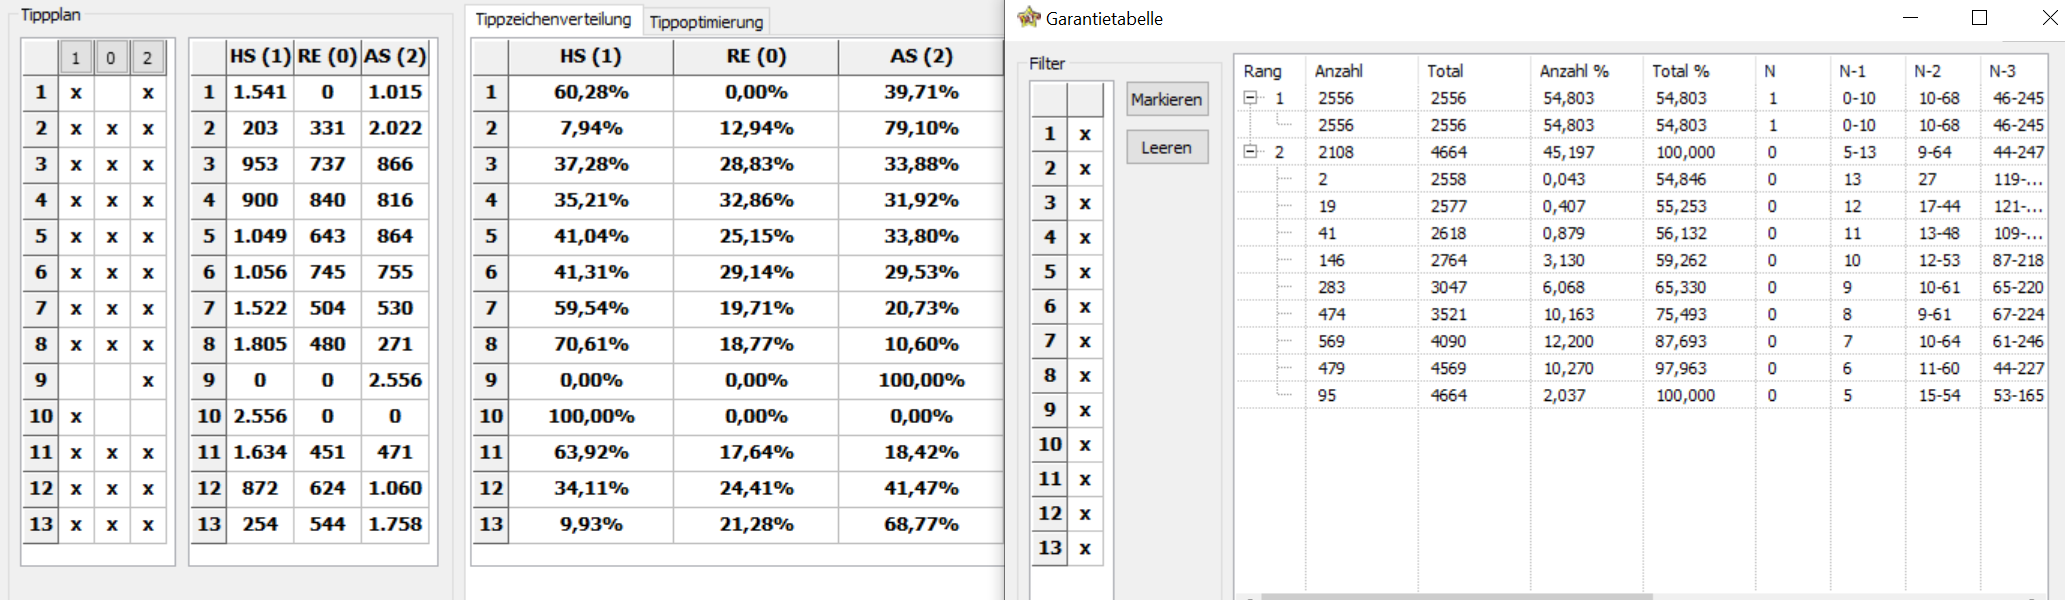Toggle filter x mark for row 13

pyautogui.click(x=1084, y=548)
